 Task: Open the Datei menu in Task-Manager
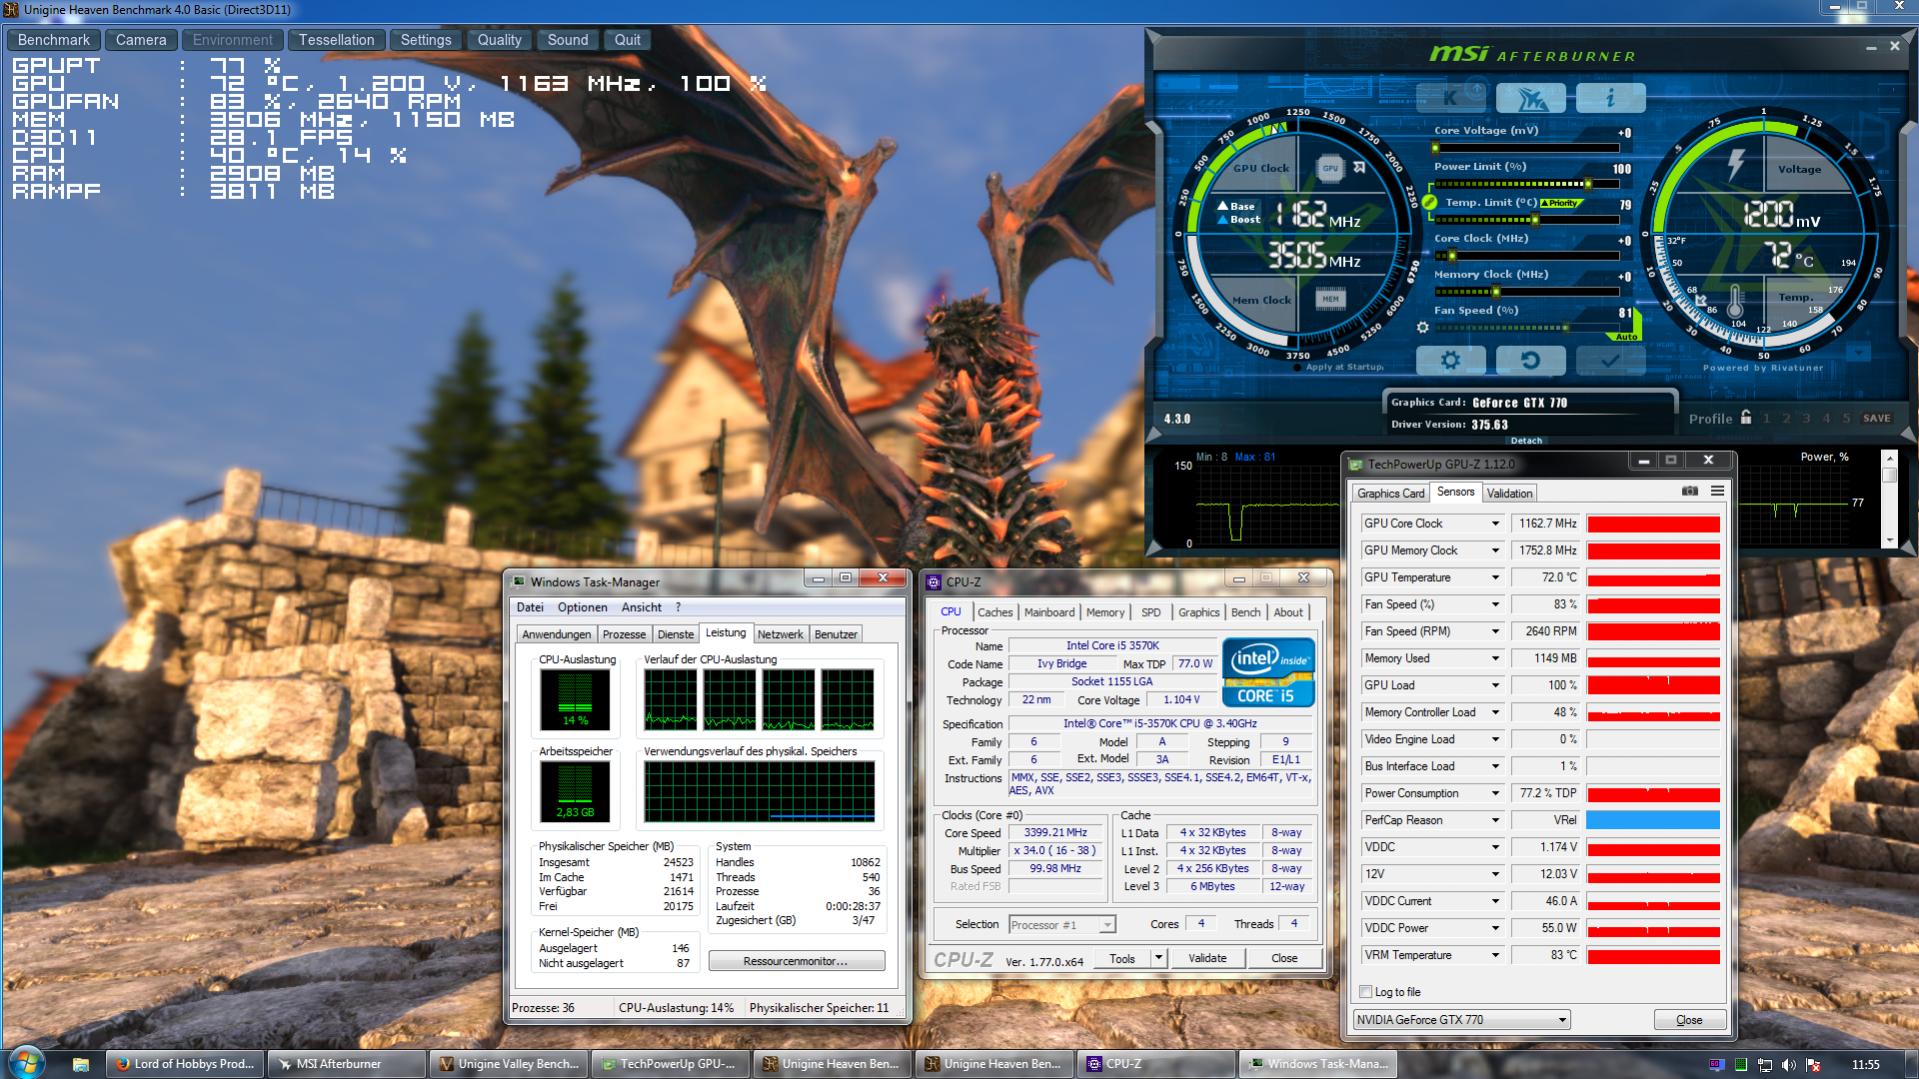(530, 607)
